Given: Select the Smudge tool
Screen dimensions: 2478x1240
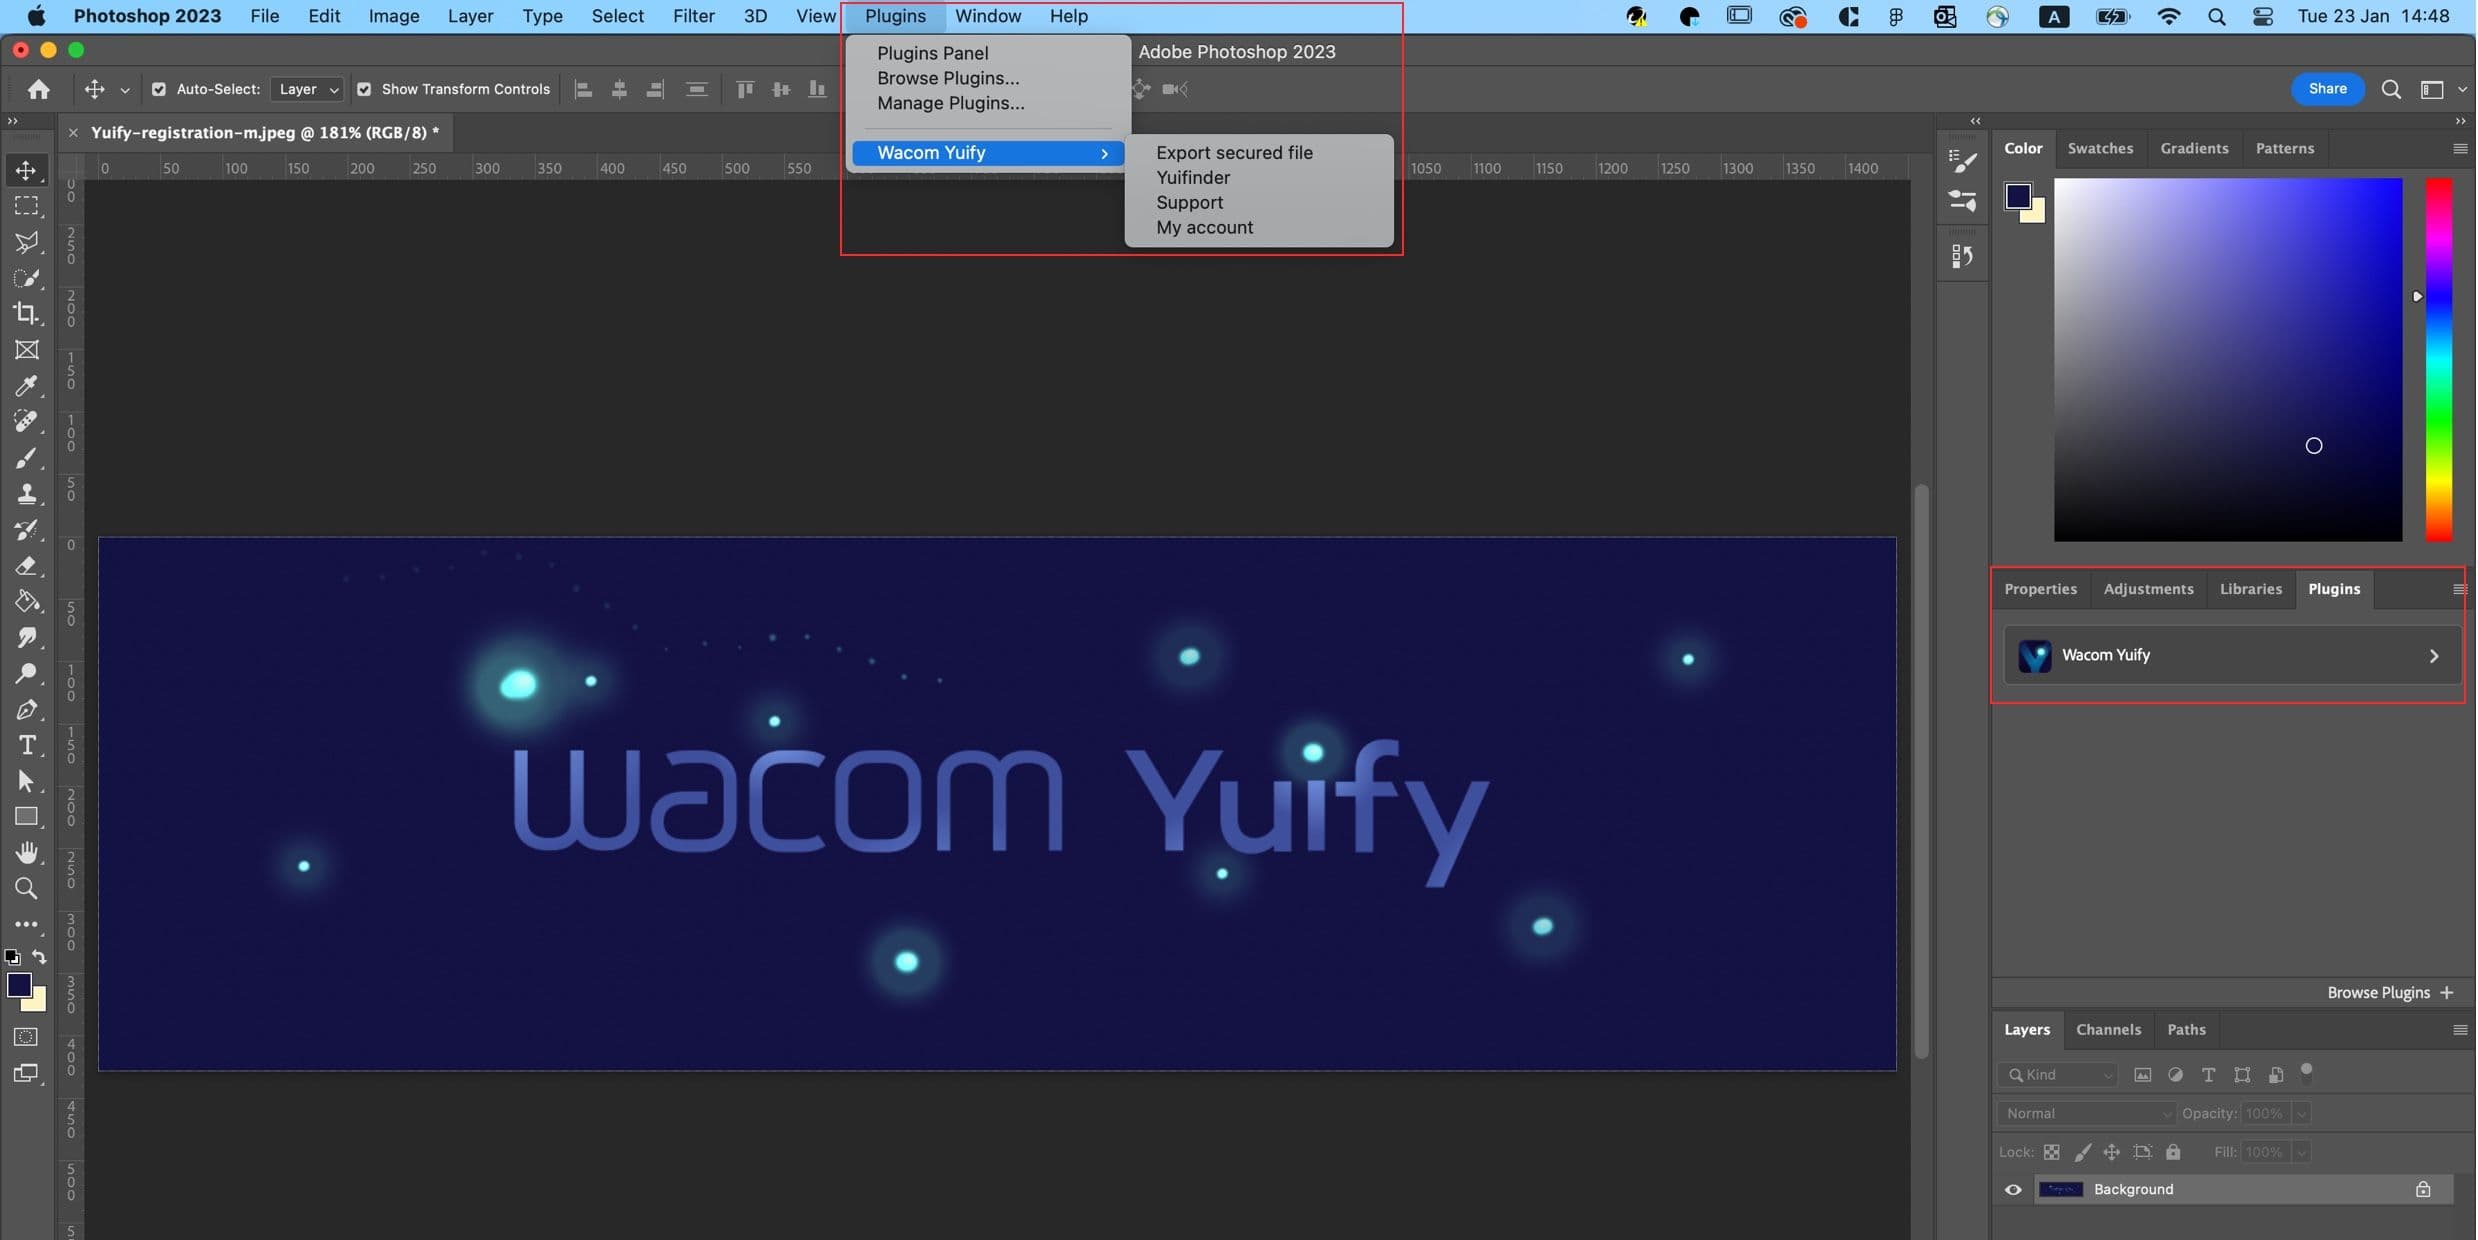Looking at the screenshot, I should pyautogui.click(x=27, y=638).
